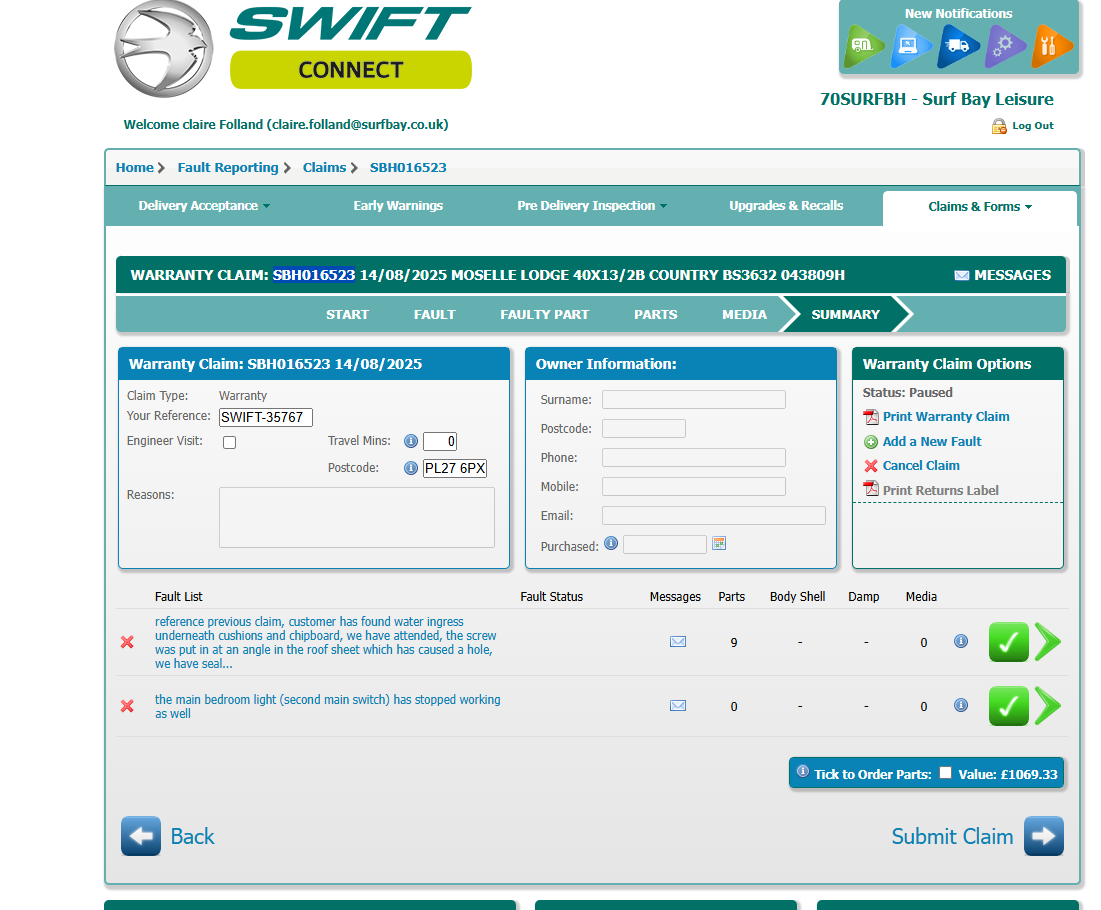Open the Purchased date calendar picker
This screenshot has height=910, width=1101.
click(719, 543)
